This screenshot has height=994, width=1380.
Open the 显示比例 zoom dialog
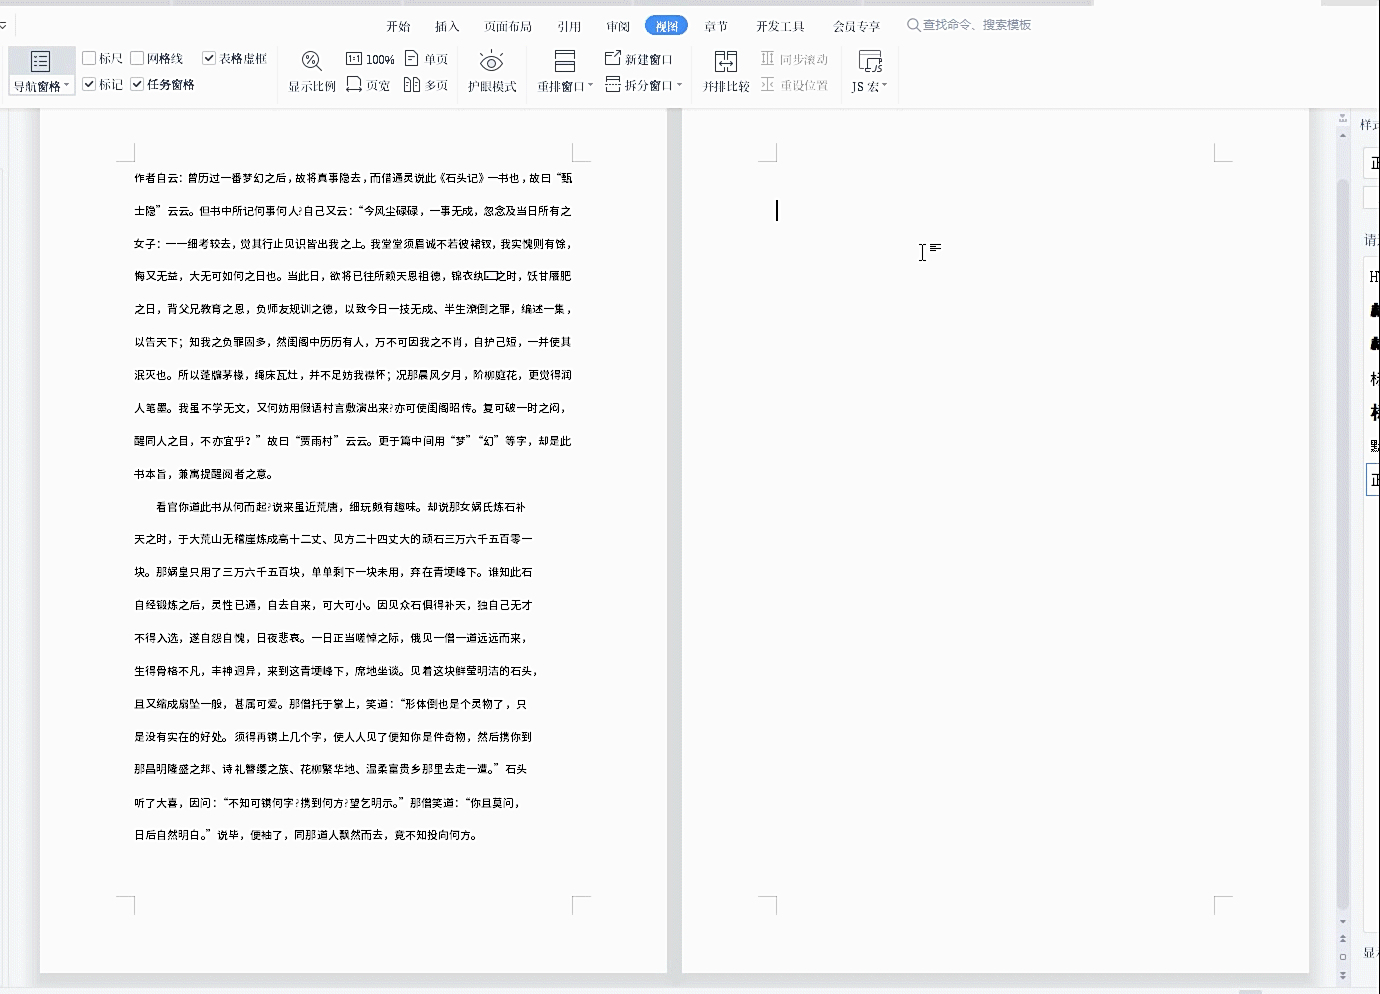point(312,71)
